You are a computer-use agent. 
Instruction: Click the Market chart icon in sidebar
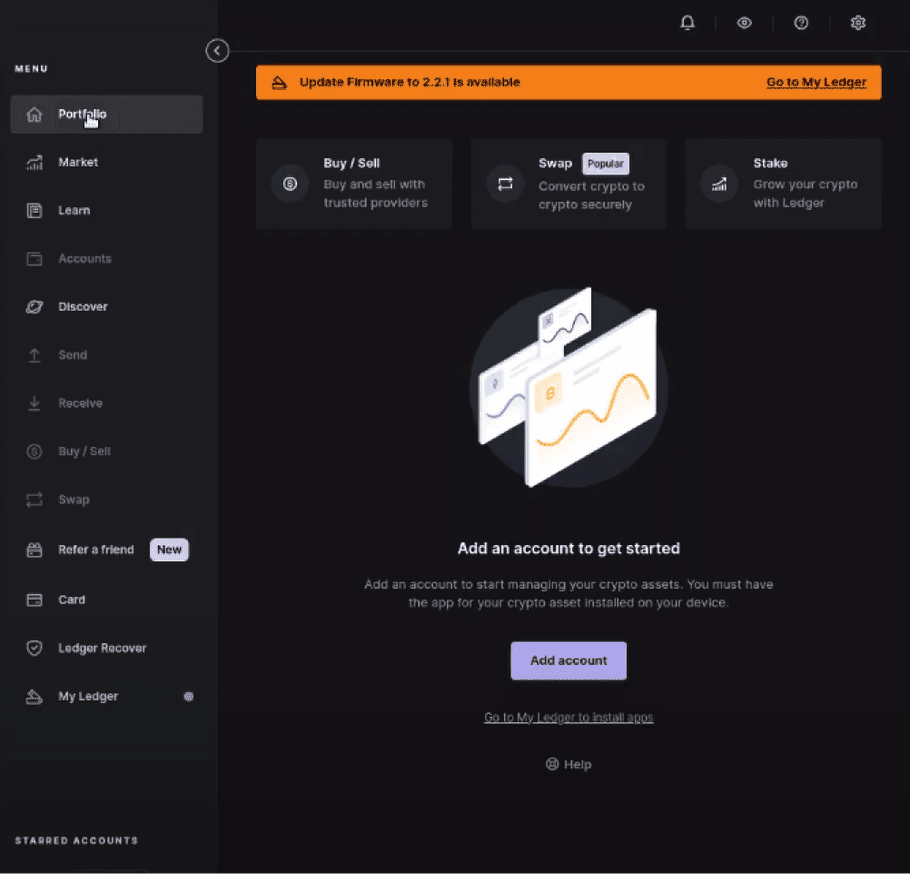tap(34, 162)
